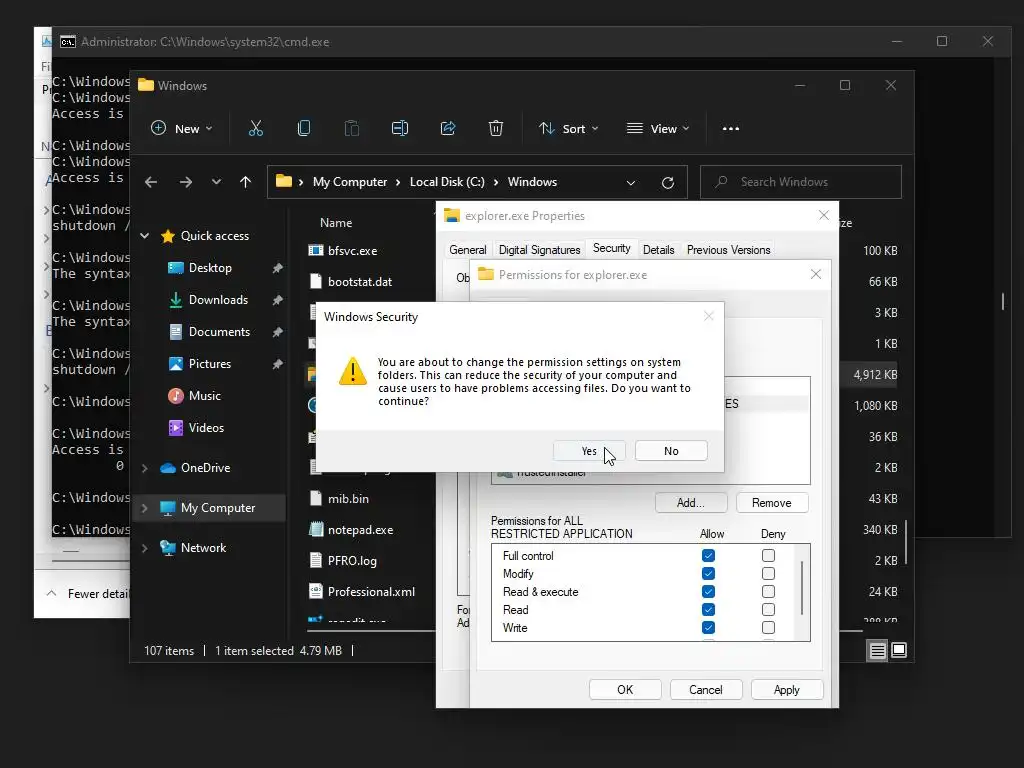The height and width of the screenshot is (768, 1024).
Task: Click OK in the Permissions dialog
Action: point(625,690)
